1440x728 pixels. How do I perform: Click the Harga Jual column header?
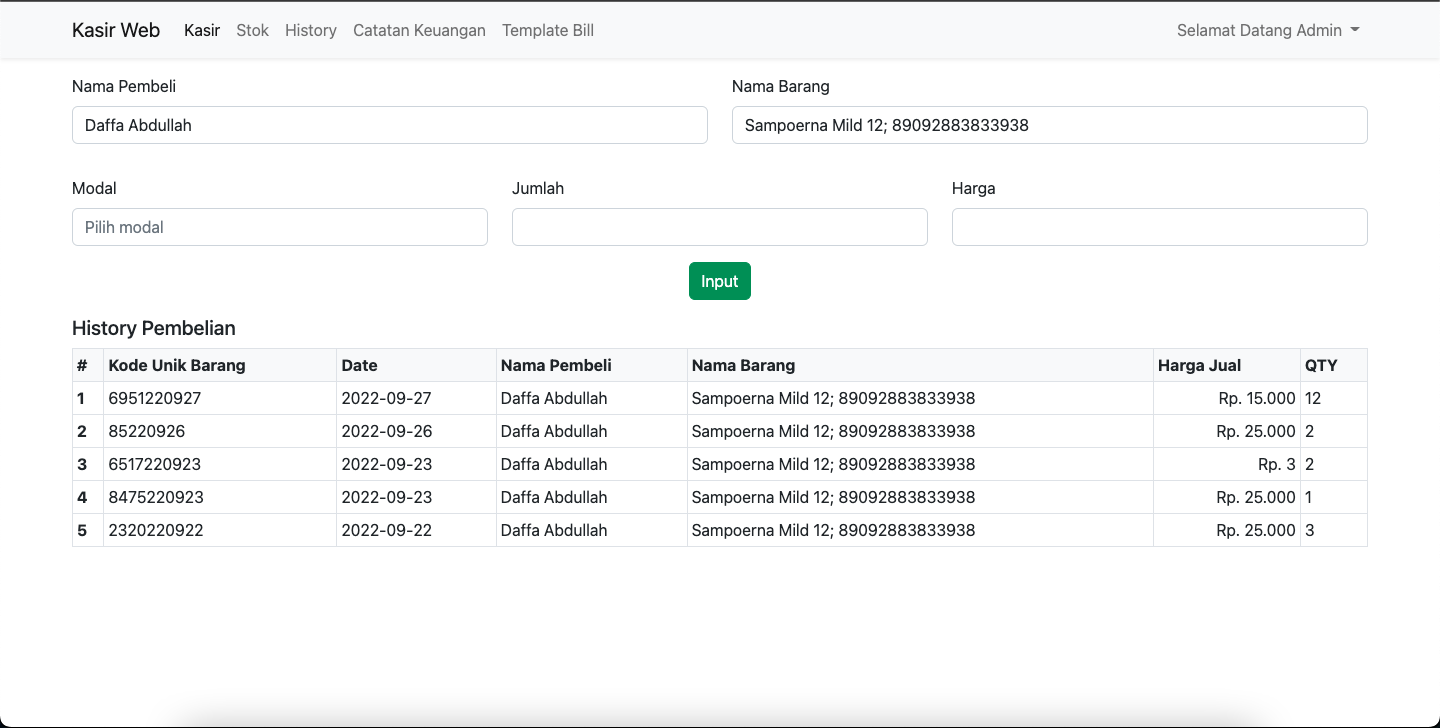pos(1198,365)
